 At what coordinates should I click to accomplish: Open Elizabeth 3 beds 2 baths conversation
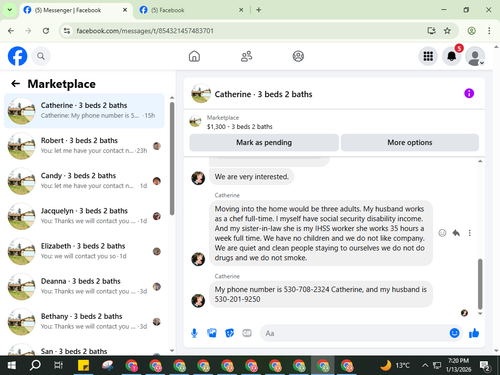(84, 251)
